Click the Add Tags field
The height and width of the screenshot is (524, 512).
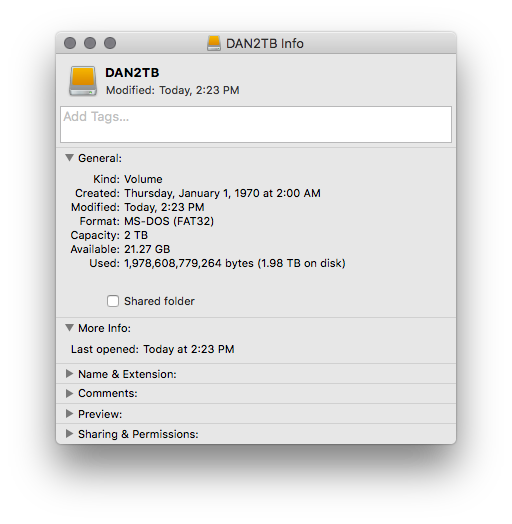tap(256, 125)
